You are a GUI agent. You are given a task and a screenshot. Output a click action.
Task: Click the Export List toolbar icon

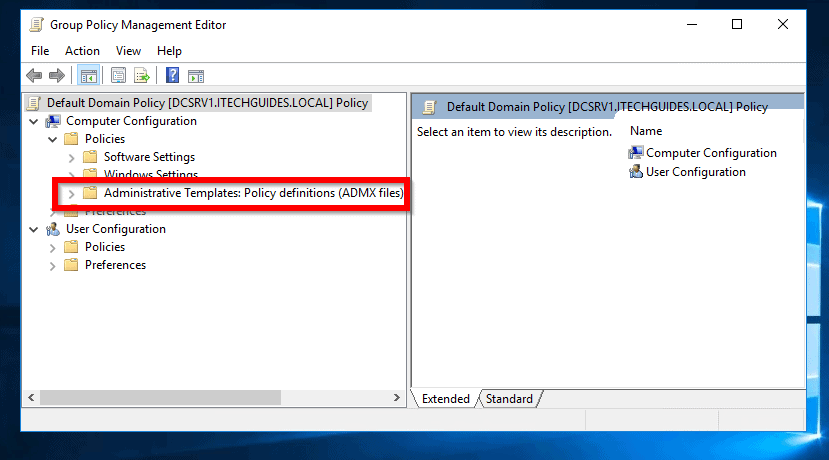pos(142,76)
